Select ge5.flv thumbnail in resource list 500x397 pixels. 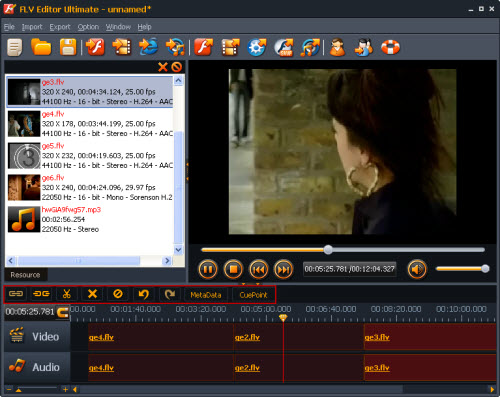(24, 156)
